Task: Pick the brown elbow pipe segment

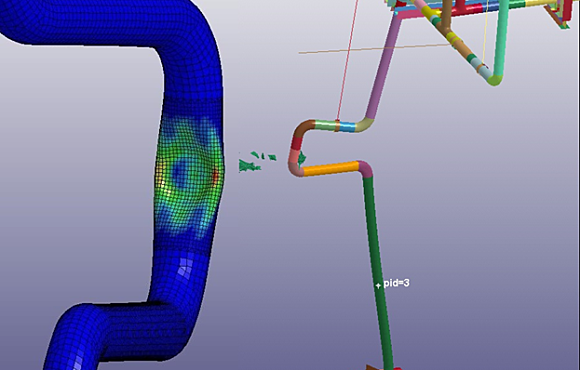Action: [304, 127]
